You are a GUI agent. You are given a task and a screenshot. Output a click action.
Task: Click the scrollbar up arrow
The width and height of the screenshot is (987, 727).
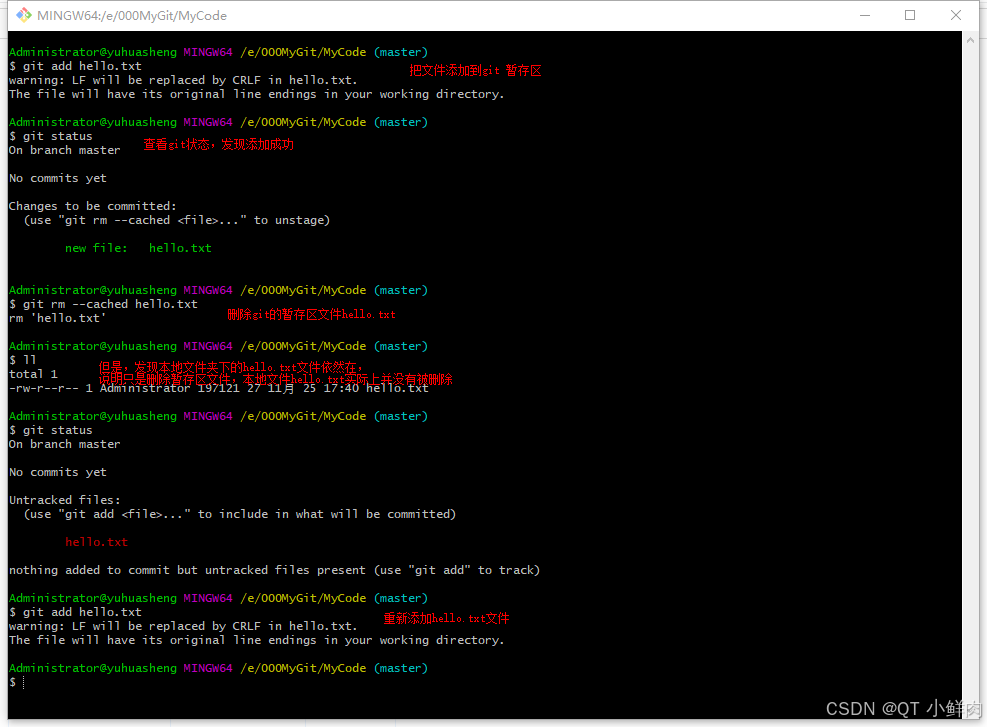click(970, 40)
